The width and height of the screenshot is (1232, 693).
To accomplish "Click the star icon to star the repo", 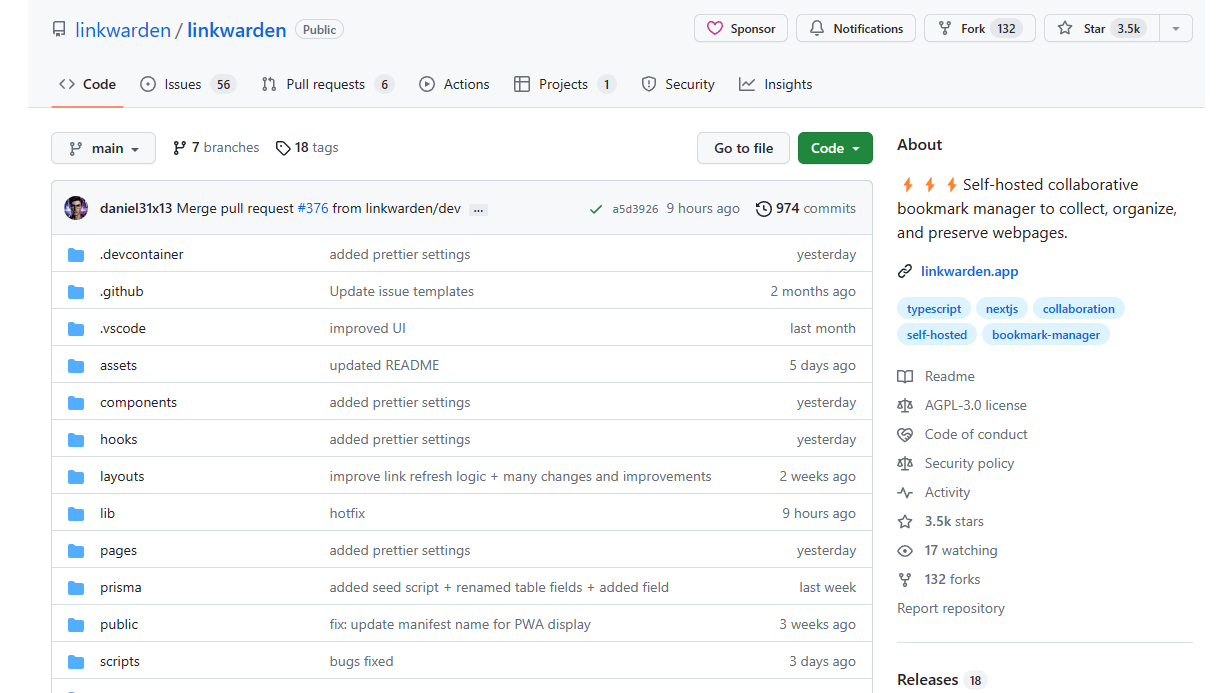I will 1066,28.
